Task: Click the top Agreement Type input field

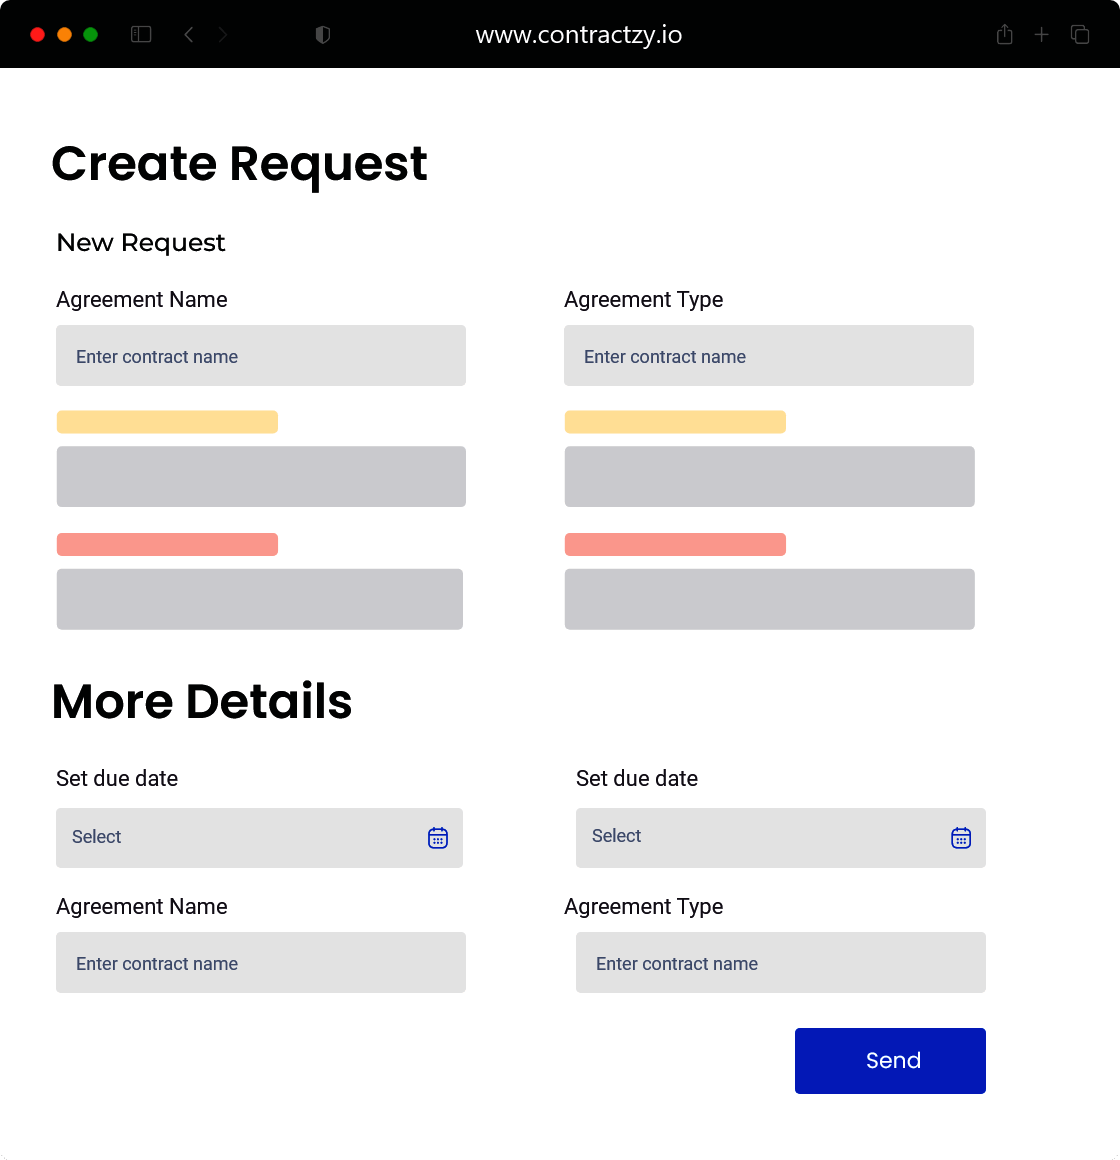Action: tap(769, 356)
